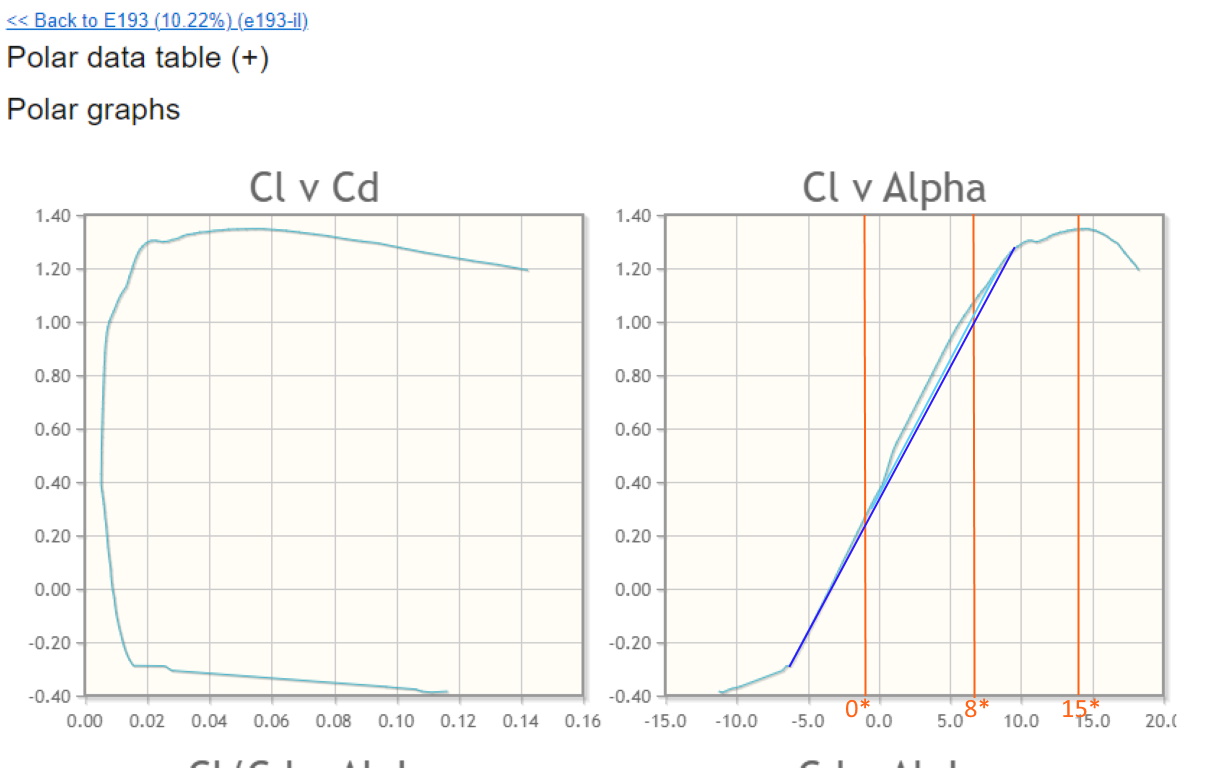Select the orange 15* annotation label

(x=1080, y=709)
